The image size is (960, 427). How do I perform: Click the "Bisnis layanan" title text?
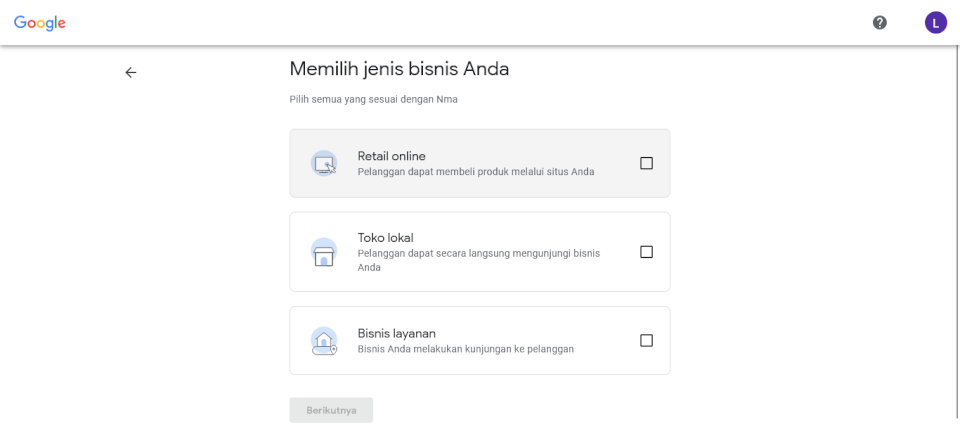point(397,333)
